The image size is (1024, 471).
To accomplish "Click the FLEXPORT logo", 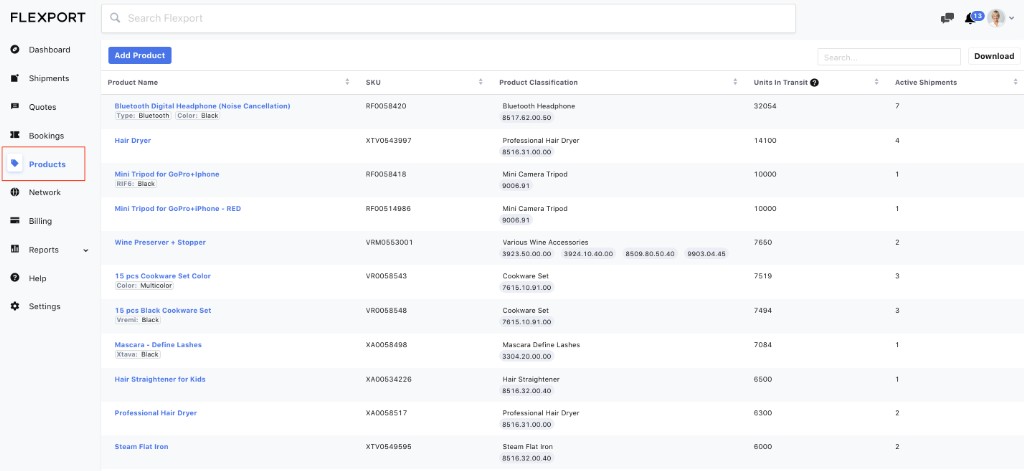I will (48, 18).
